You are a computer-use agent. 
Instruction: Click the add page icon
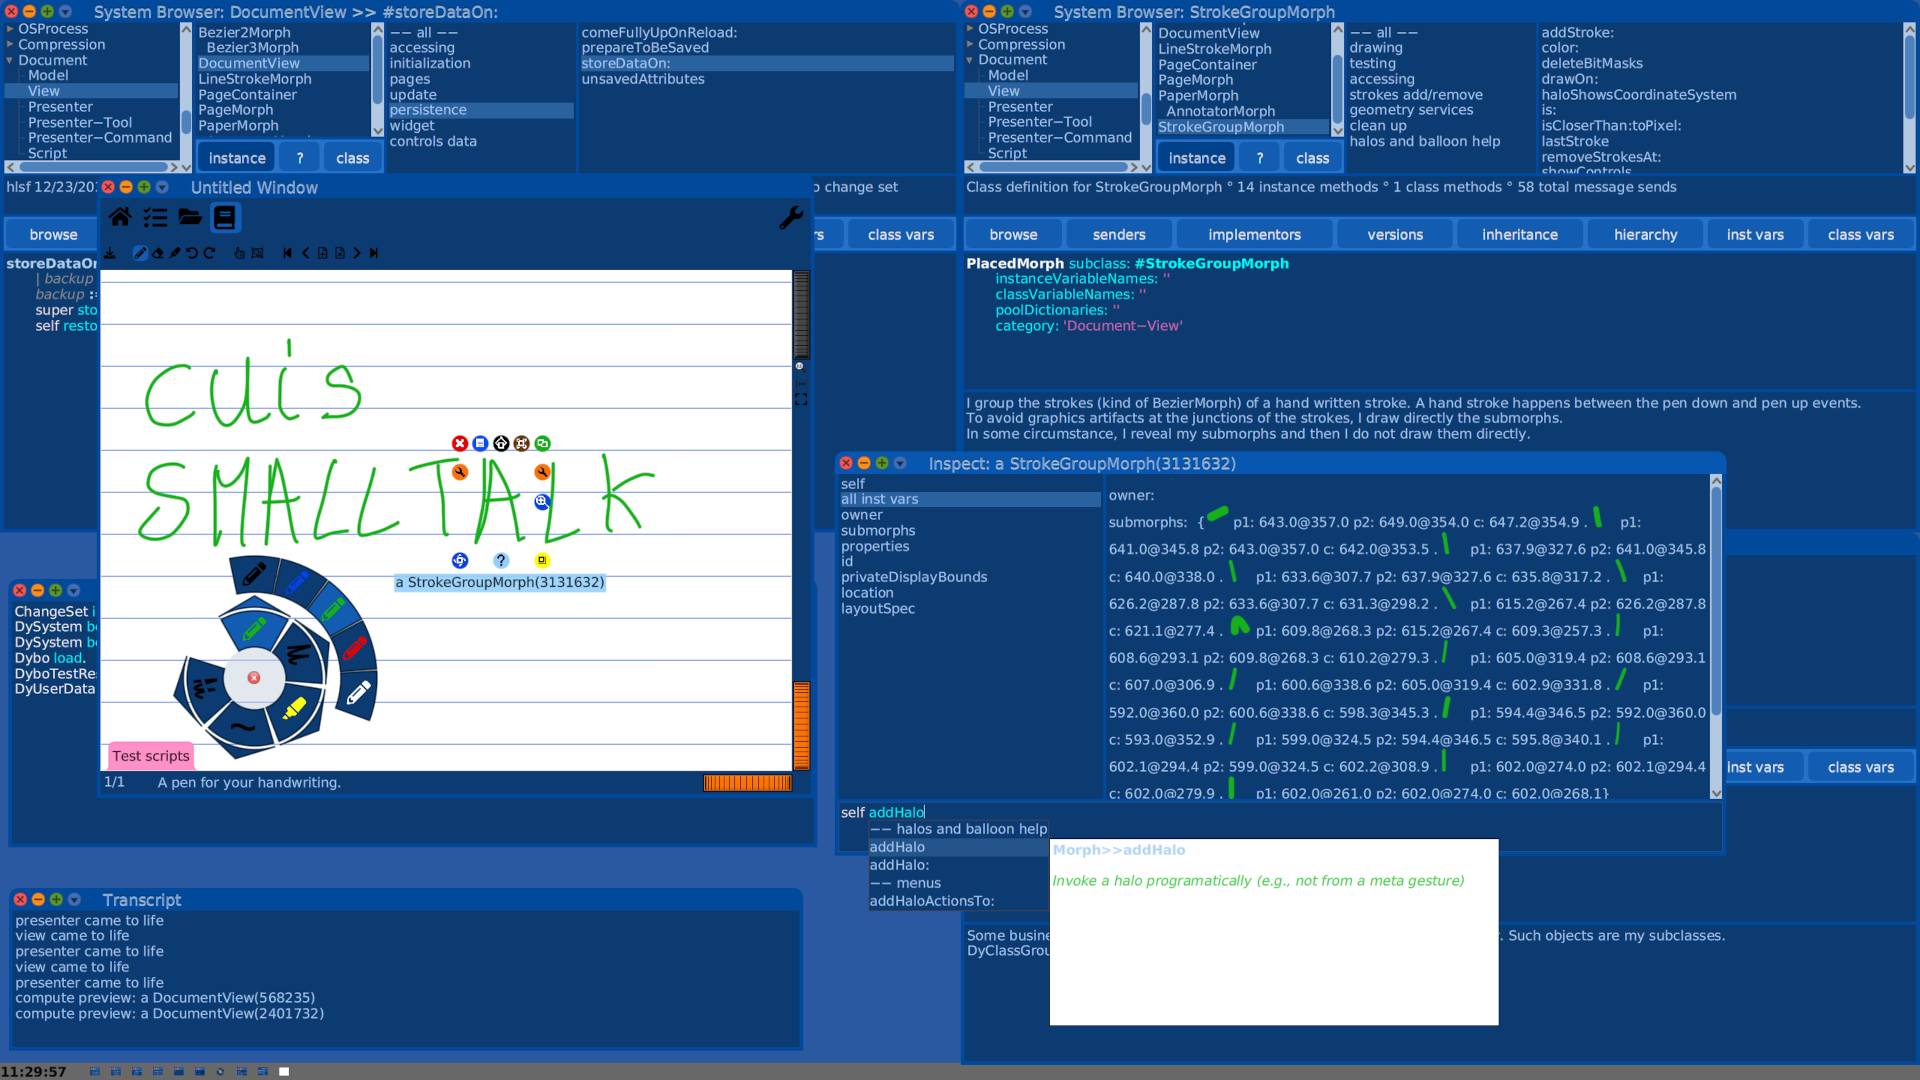323,253
